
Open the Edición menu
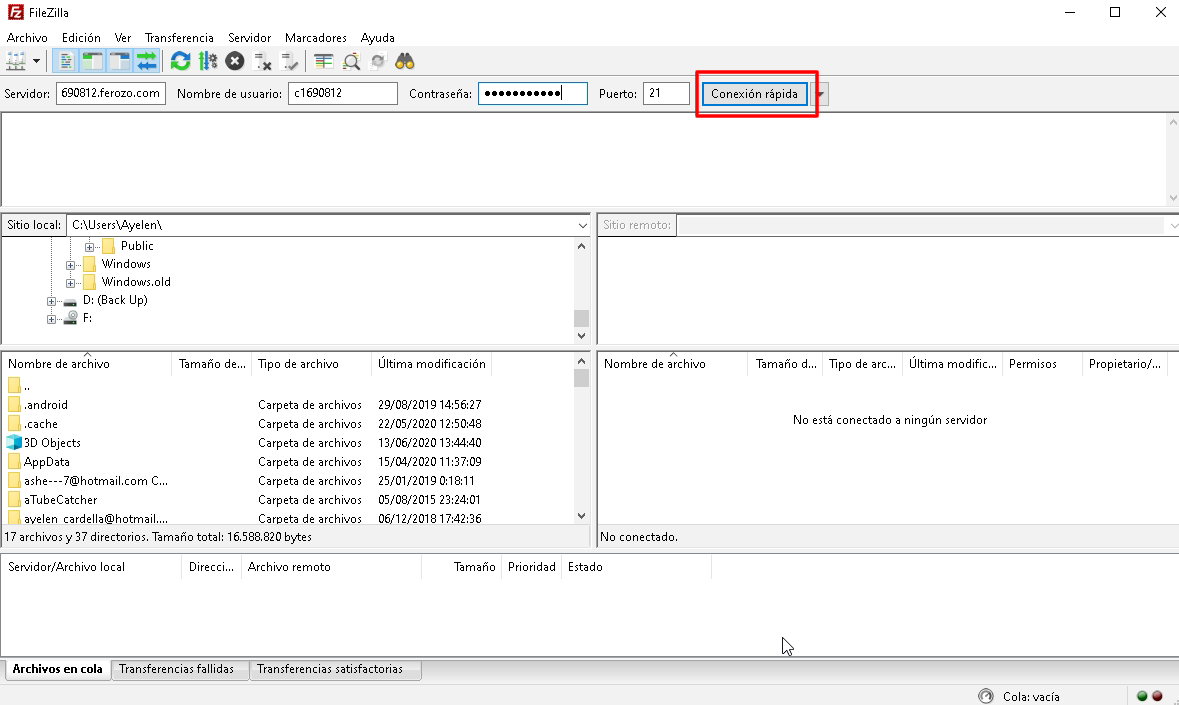[81, 38]
